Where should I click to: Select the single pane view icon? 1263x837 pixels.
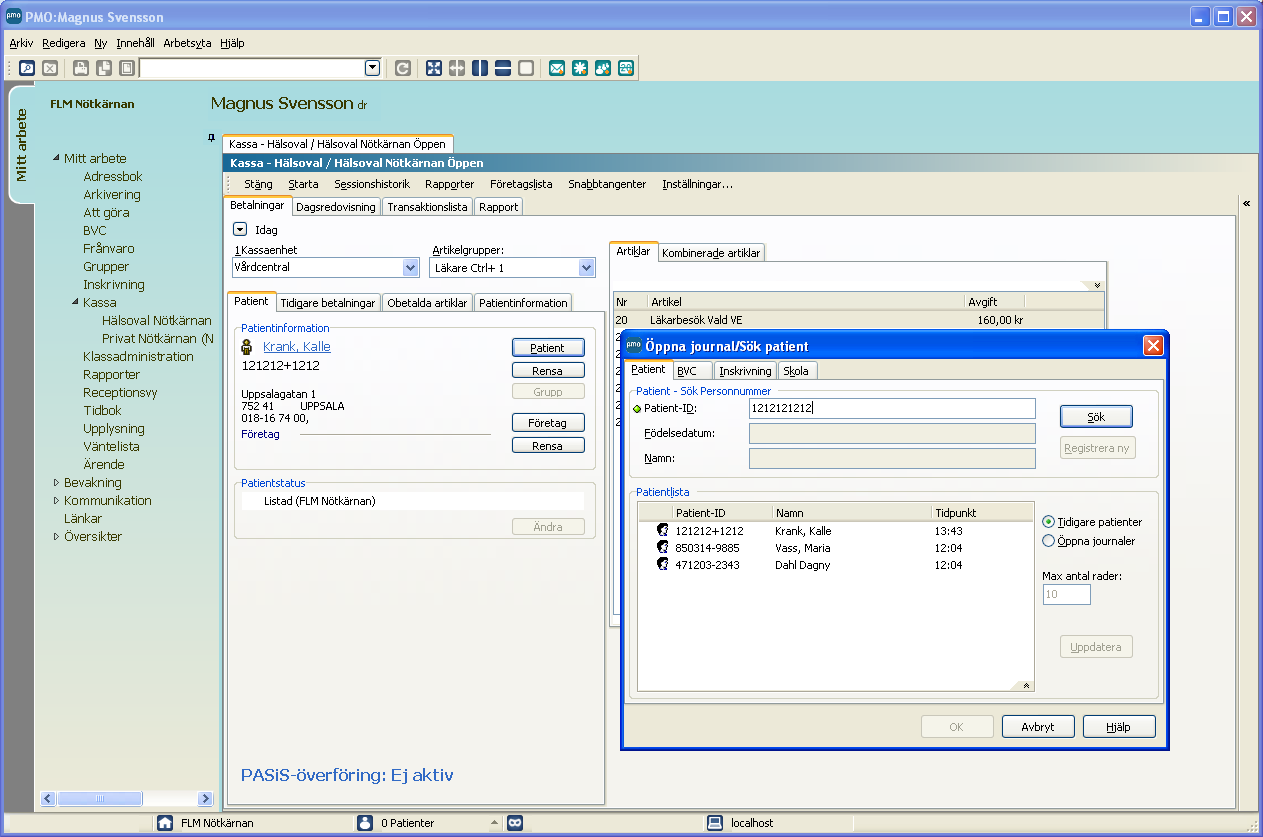(526, 68)
